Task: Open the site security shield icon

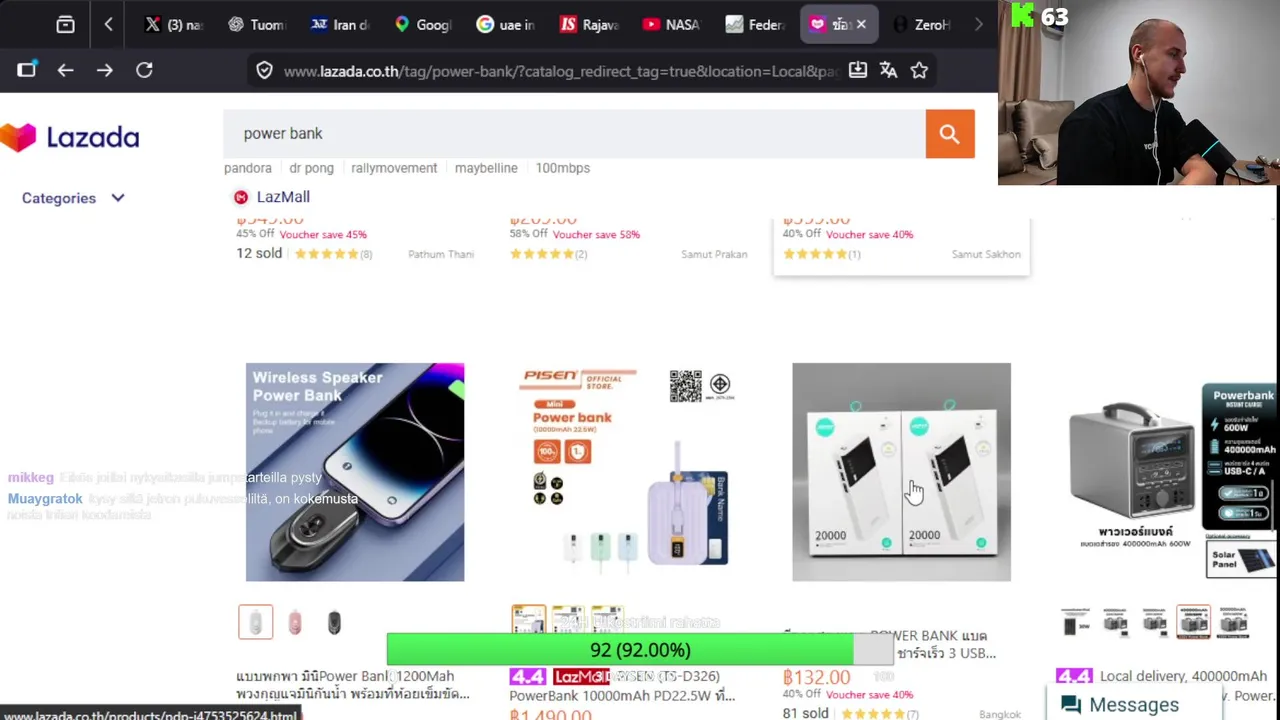Action: 264,70
